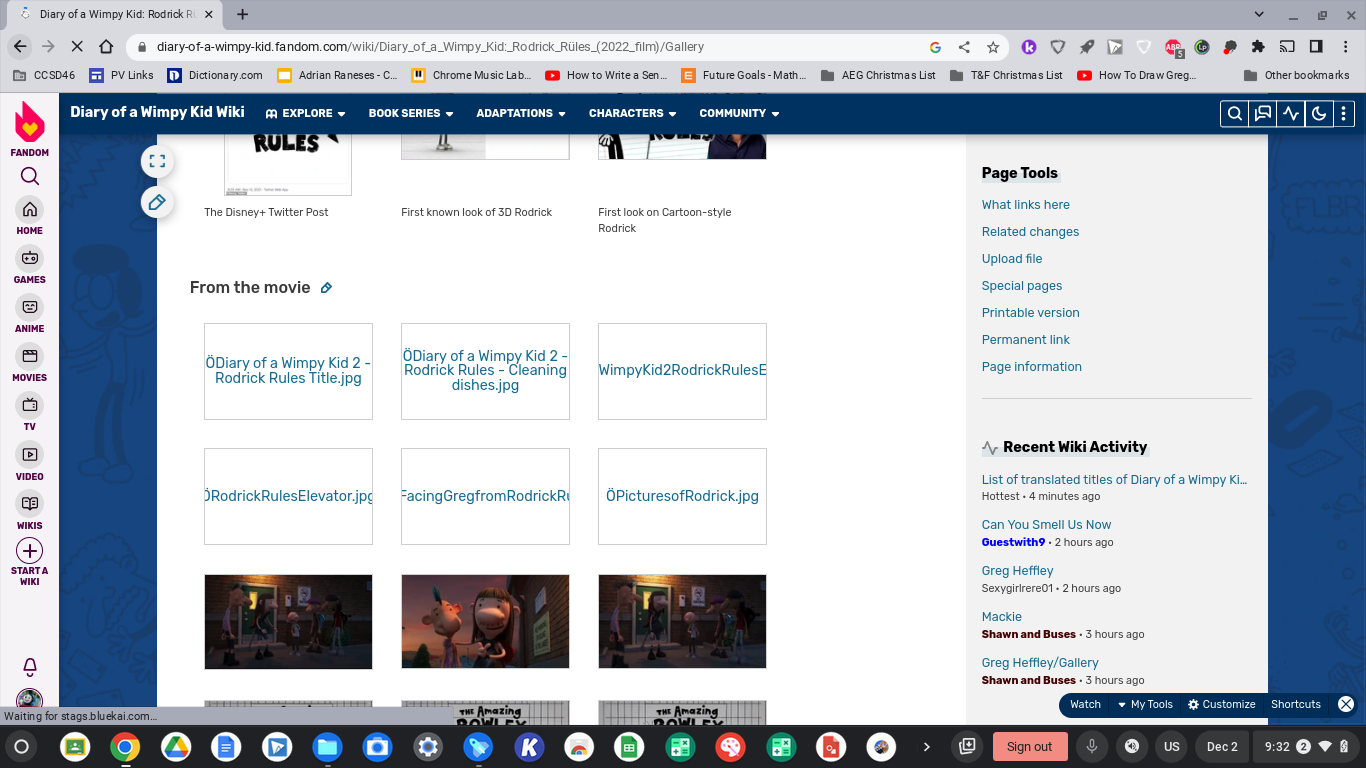Expand the Characters dropdown
Image resolution: width=1366 pixels, height=768 pixels.
point(632,113)
